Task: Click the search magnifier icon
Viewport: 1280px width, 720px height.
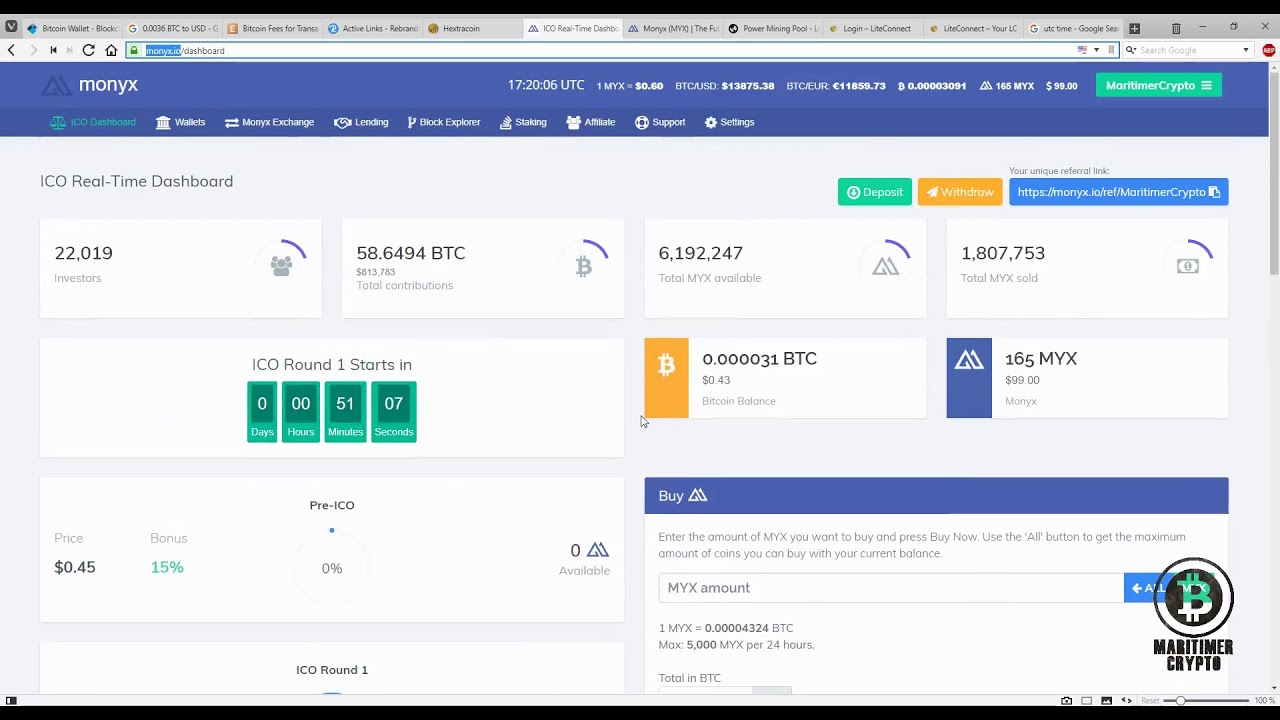Action: pos(1130,50)
